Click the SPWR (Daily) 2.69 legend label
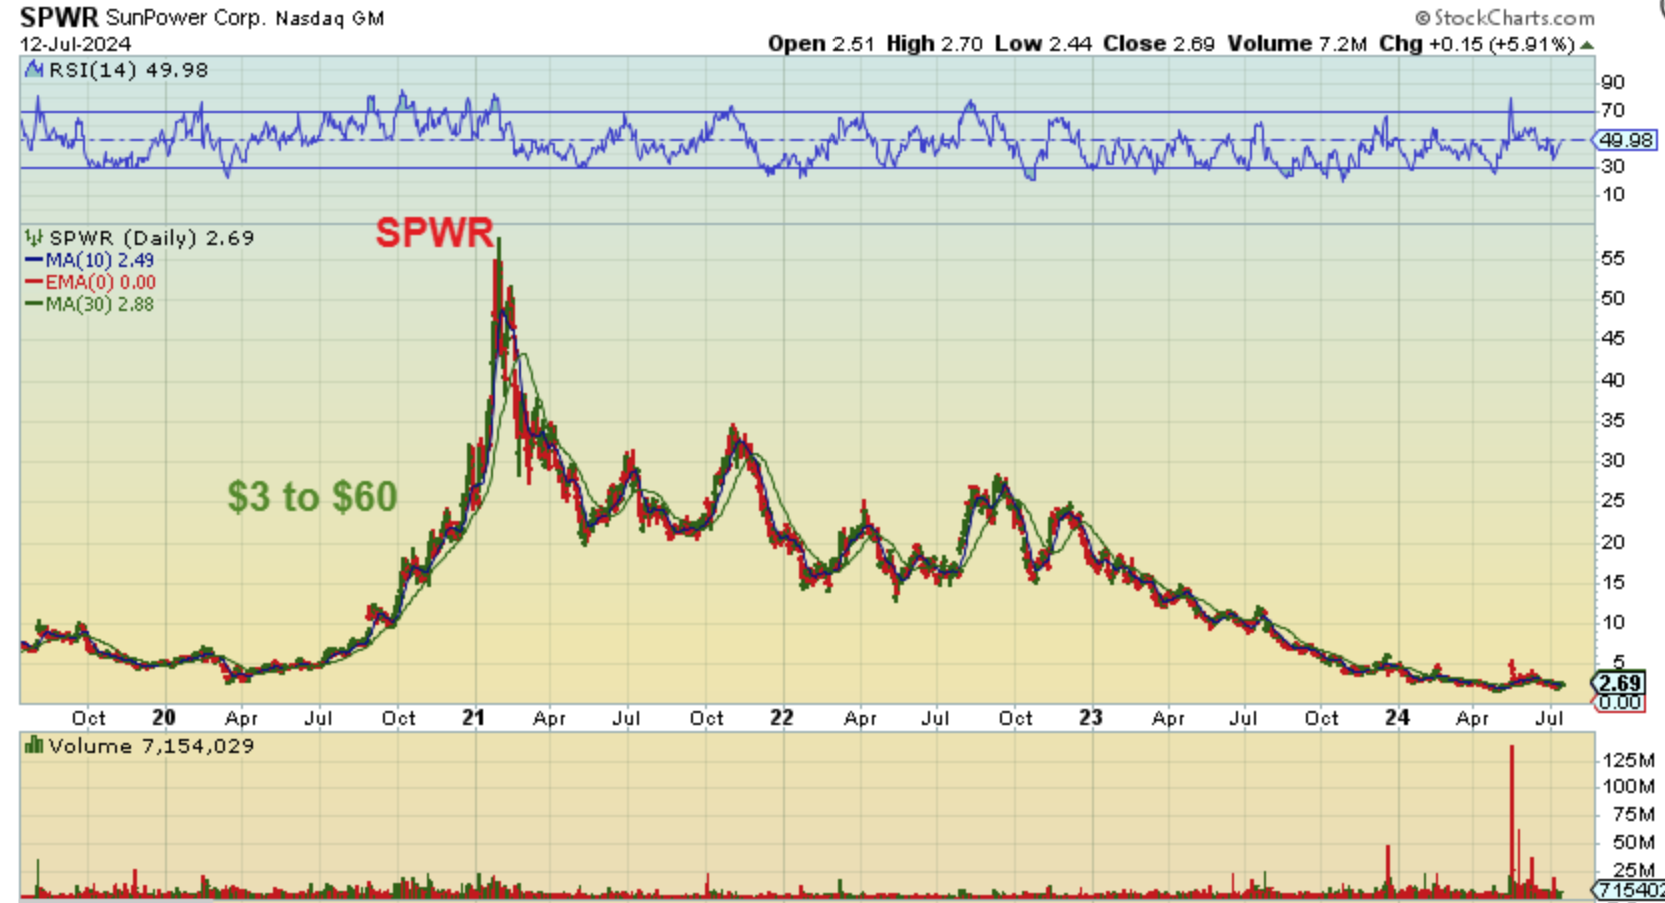 tap(152, 238)
